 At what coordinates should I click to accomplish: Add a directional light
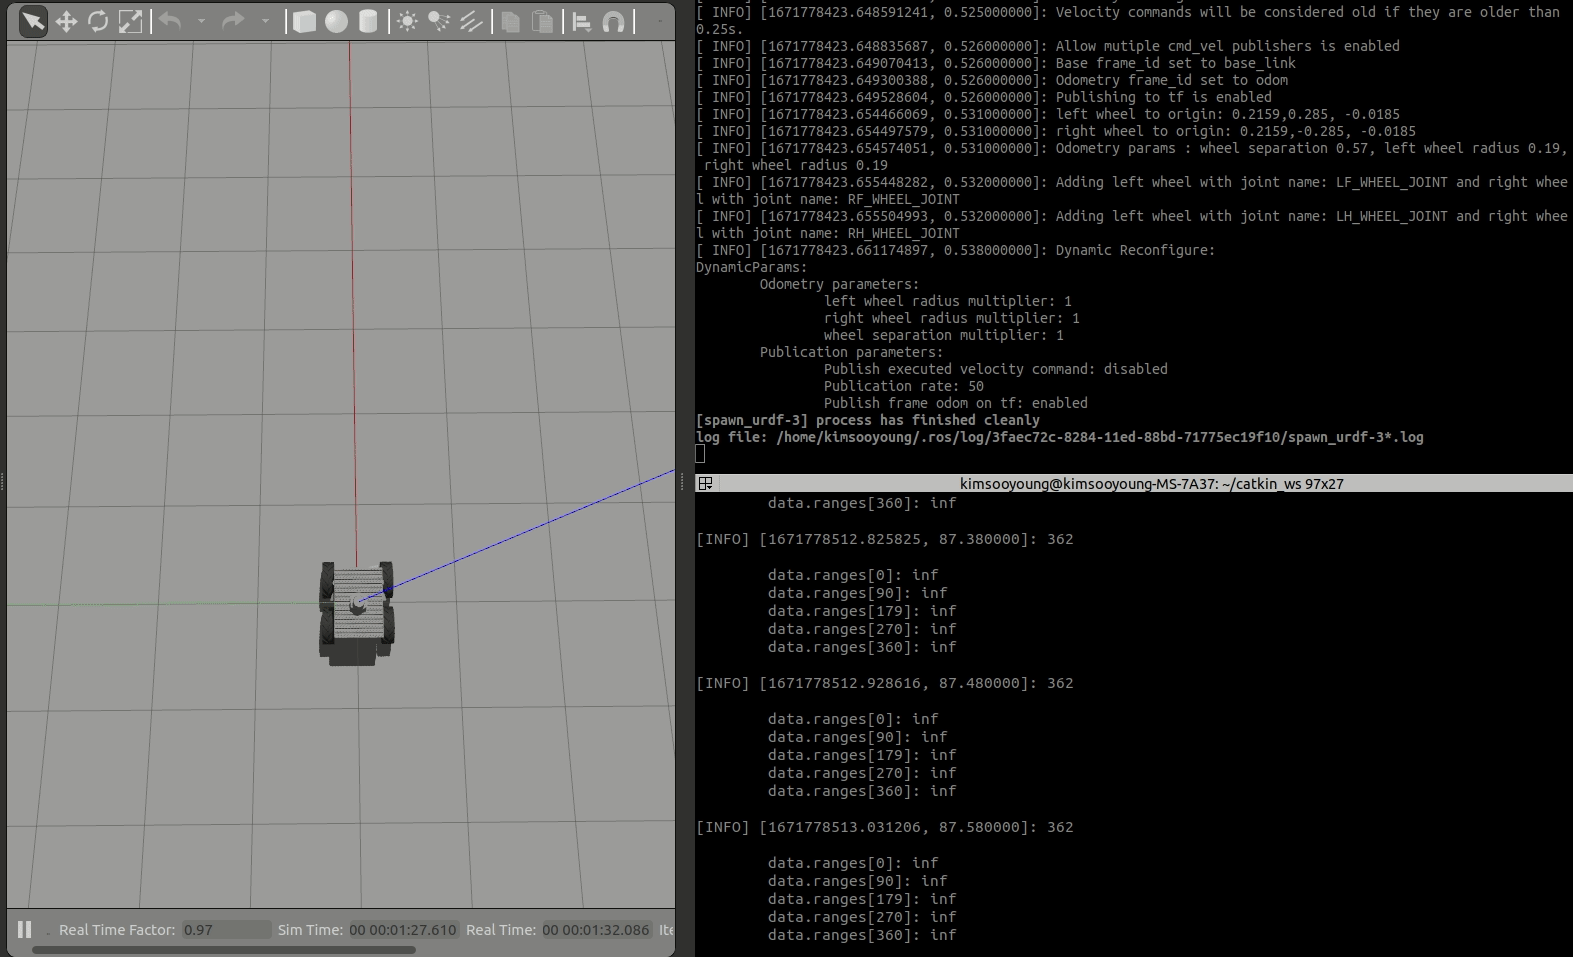click(x=471, y=21)
